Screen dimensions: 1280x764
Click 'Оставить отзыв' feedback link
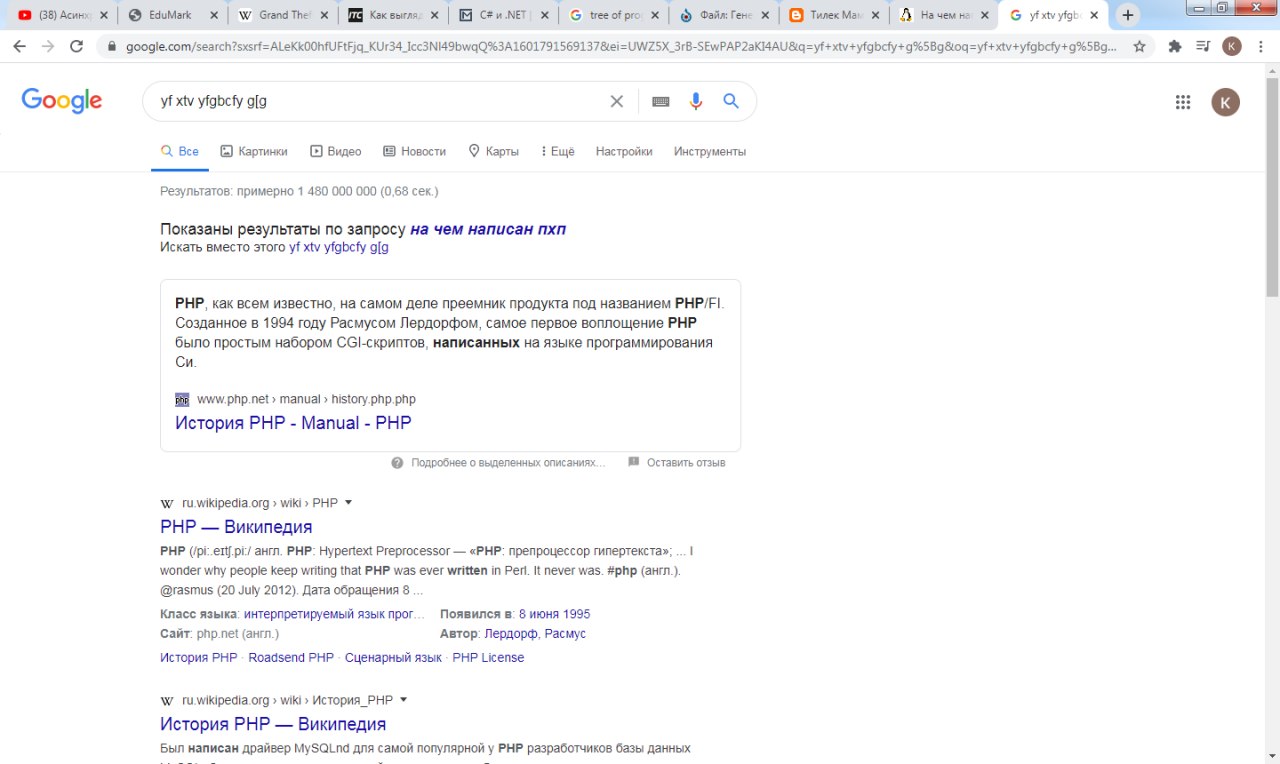tap(686, 463)
